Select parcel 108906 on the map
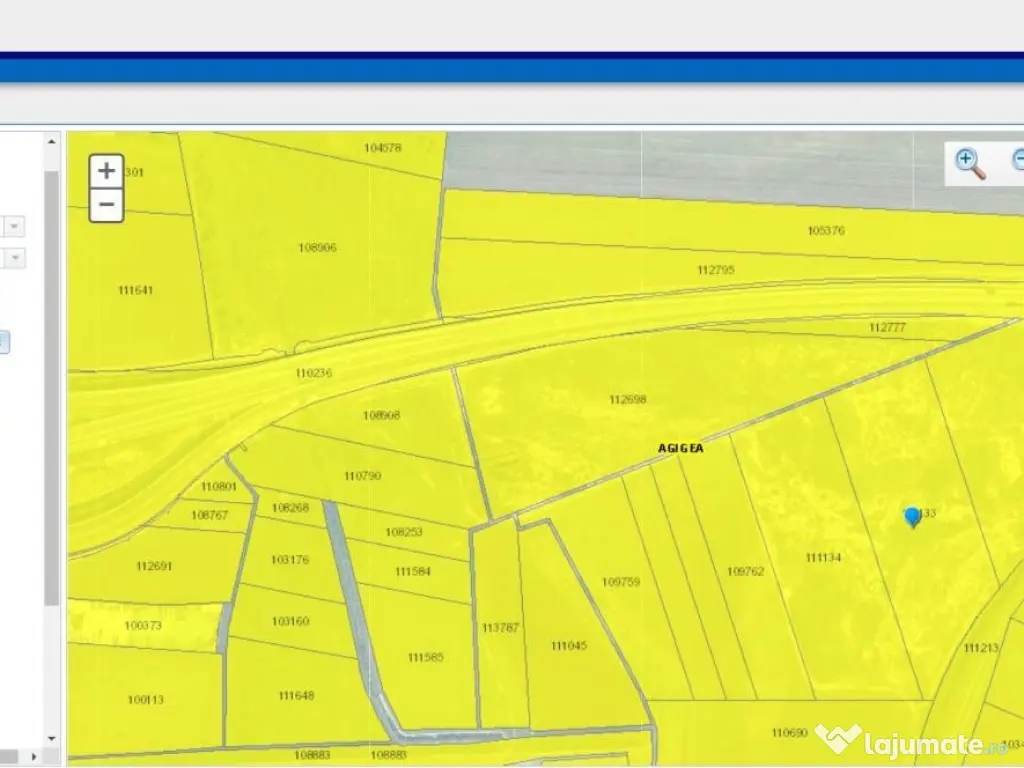1024x768 pixels. pos(317,247)
